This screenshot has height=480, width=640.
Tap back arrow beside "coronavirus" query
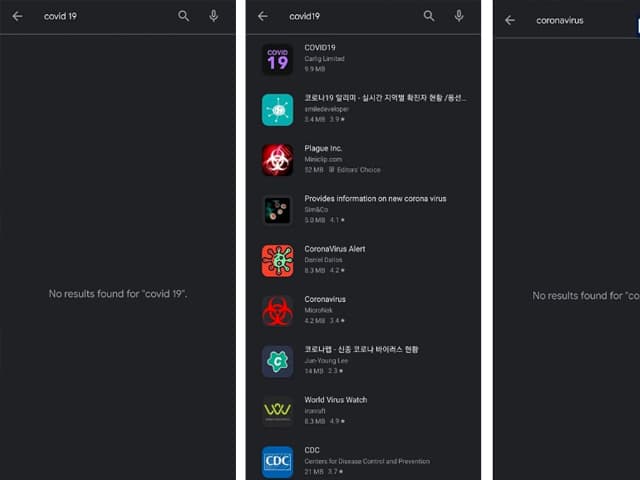[509, 19]
